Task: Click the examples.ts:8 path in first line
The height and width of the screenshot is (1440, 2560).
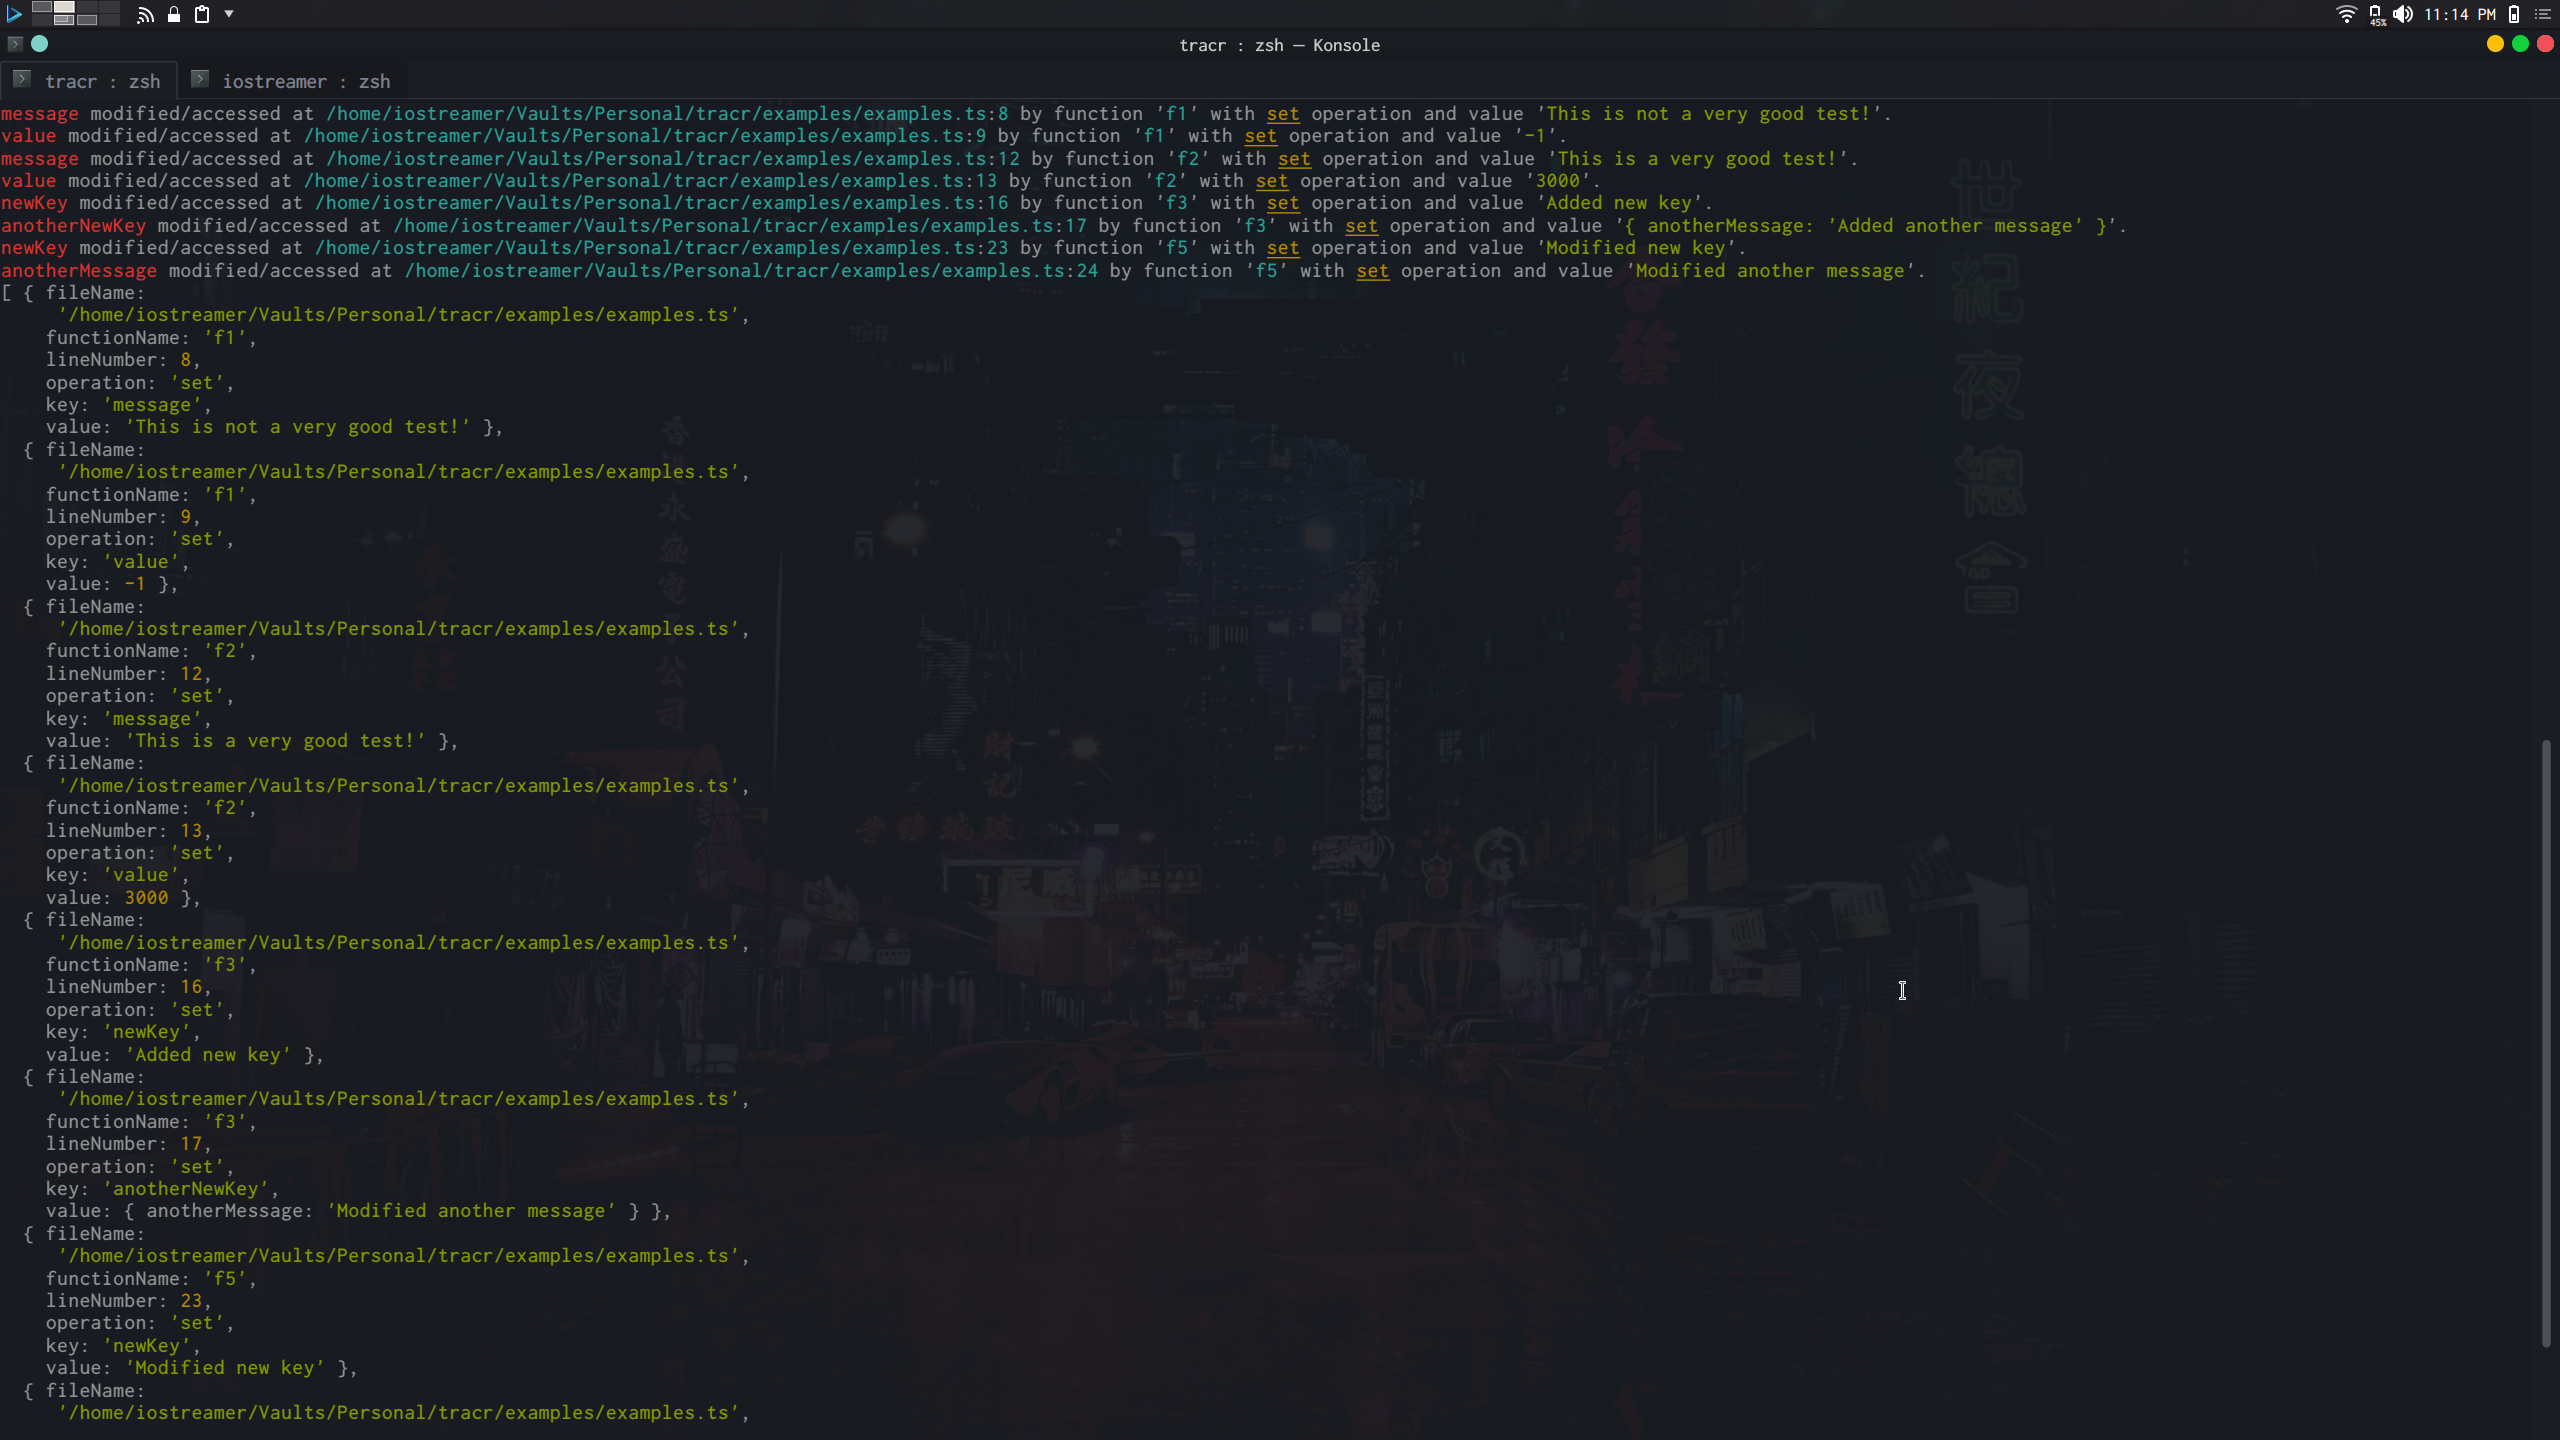Action: [666, 114]
